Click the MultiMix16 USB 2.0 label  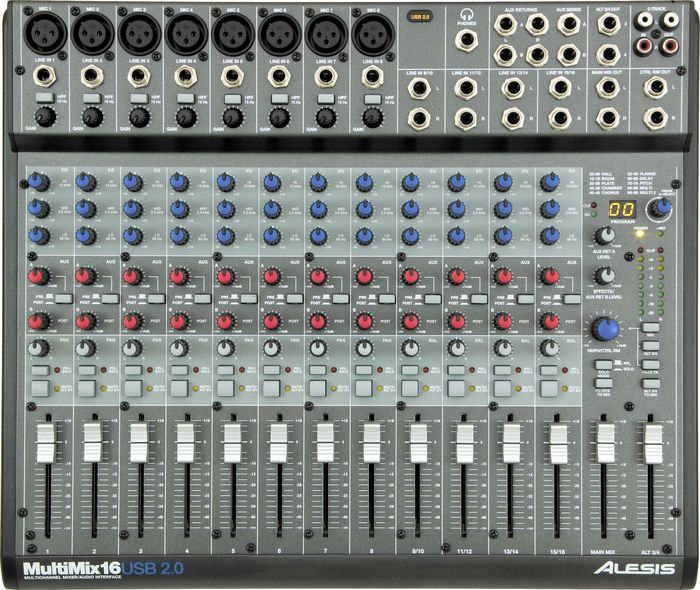(x=103, y=569)
